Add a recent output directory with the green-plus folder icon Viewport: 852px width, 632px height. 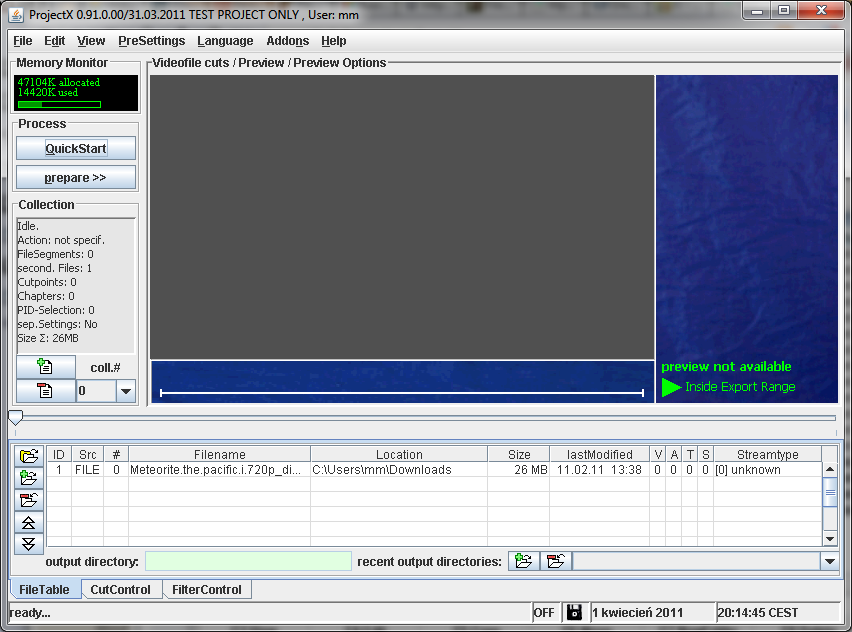[x=524, y=561]
